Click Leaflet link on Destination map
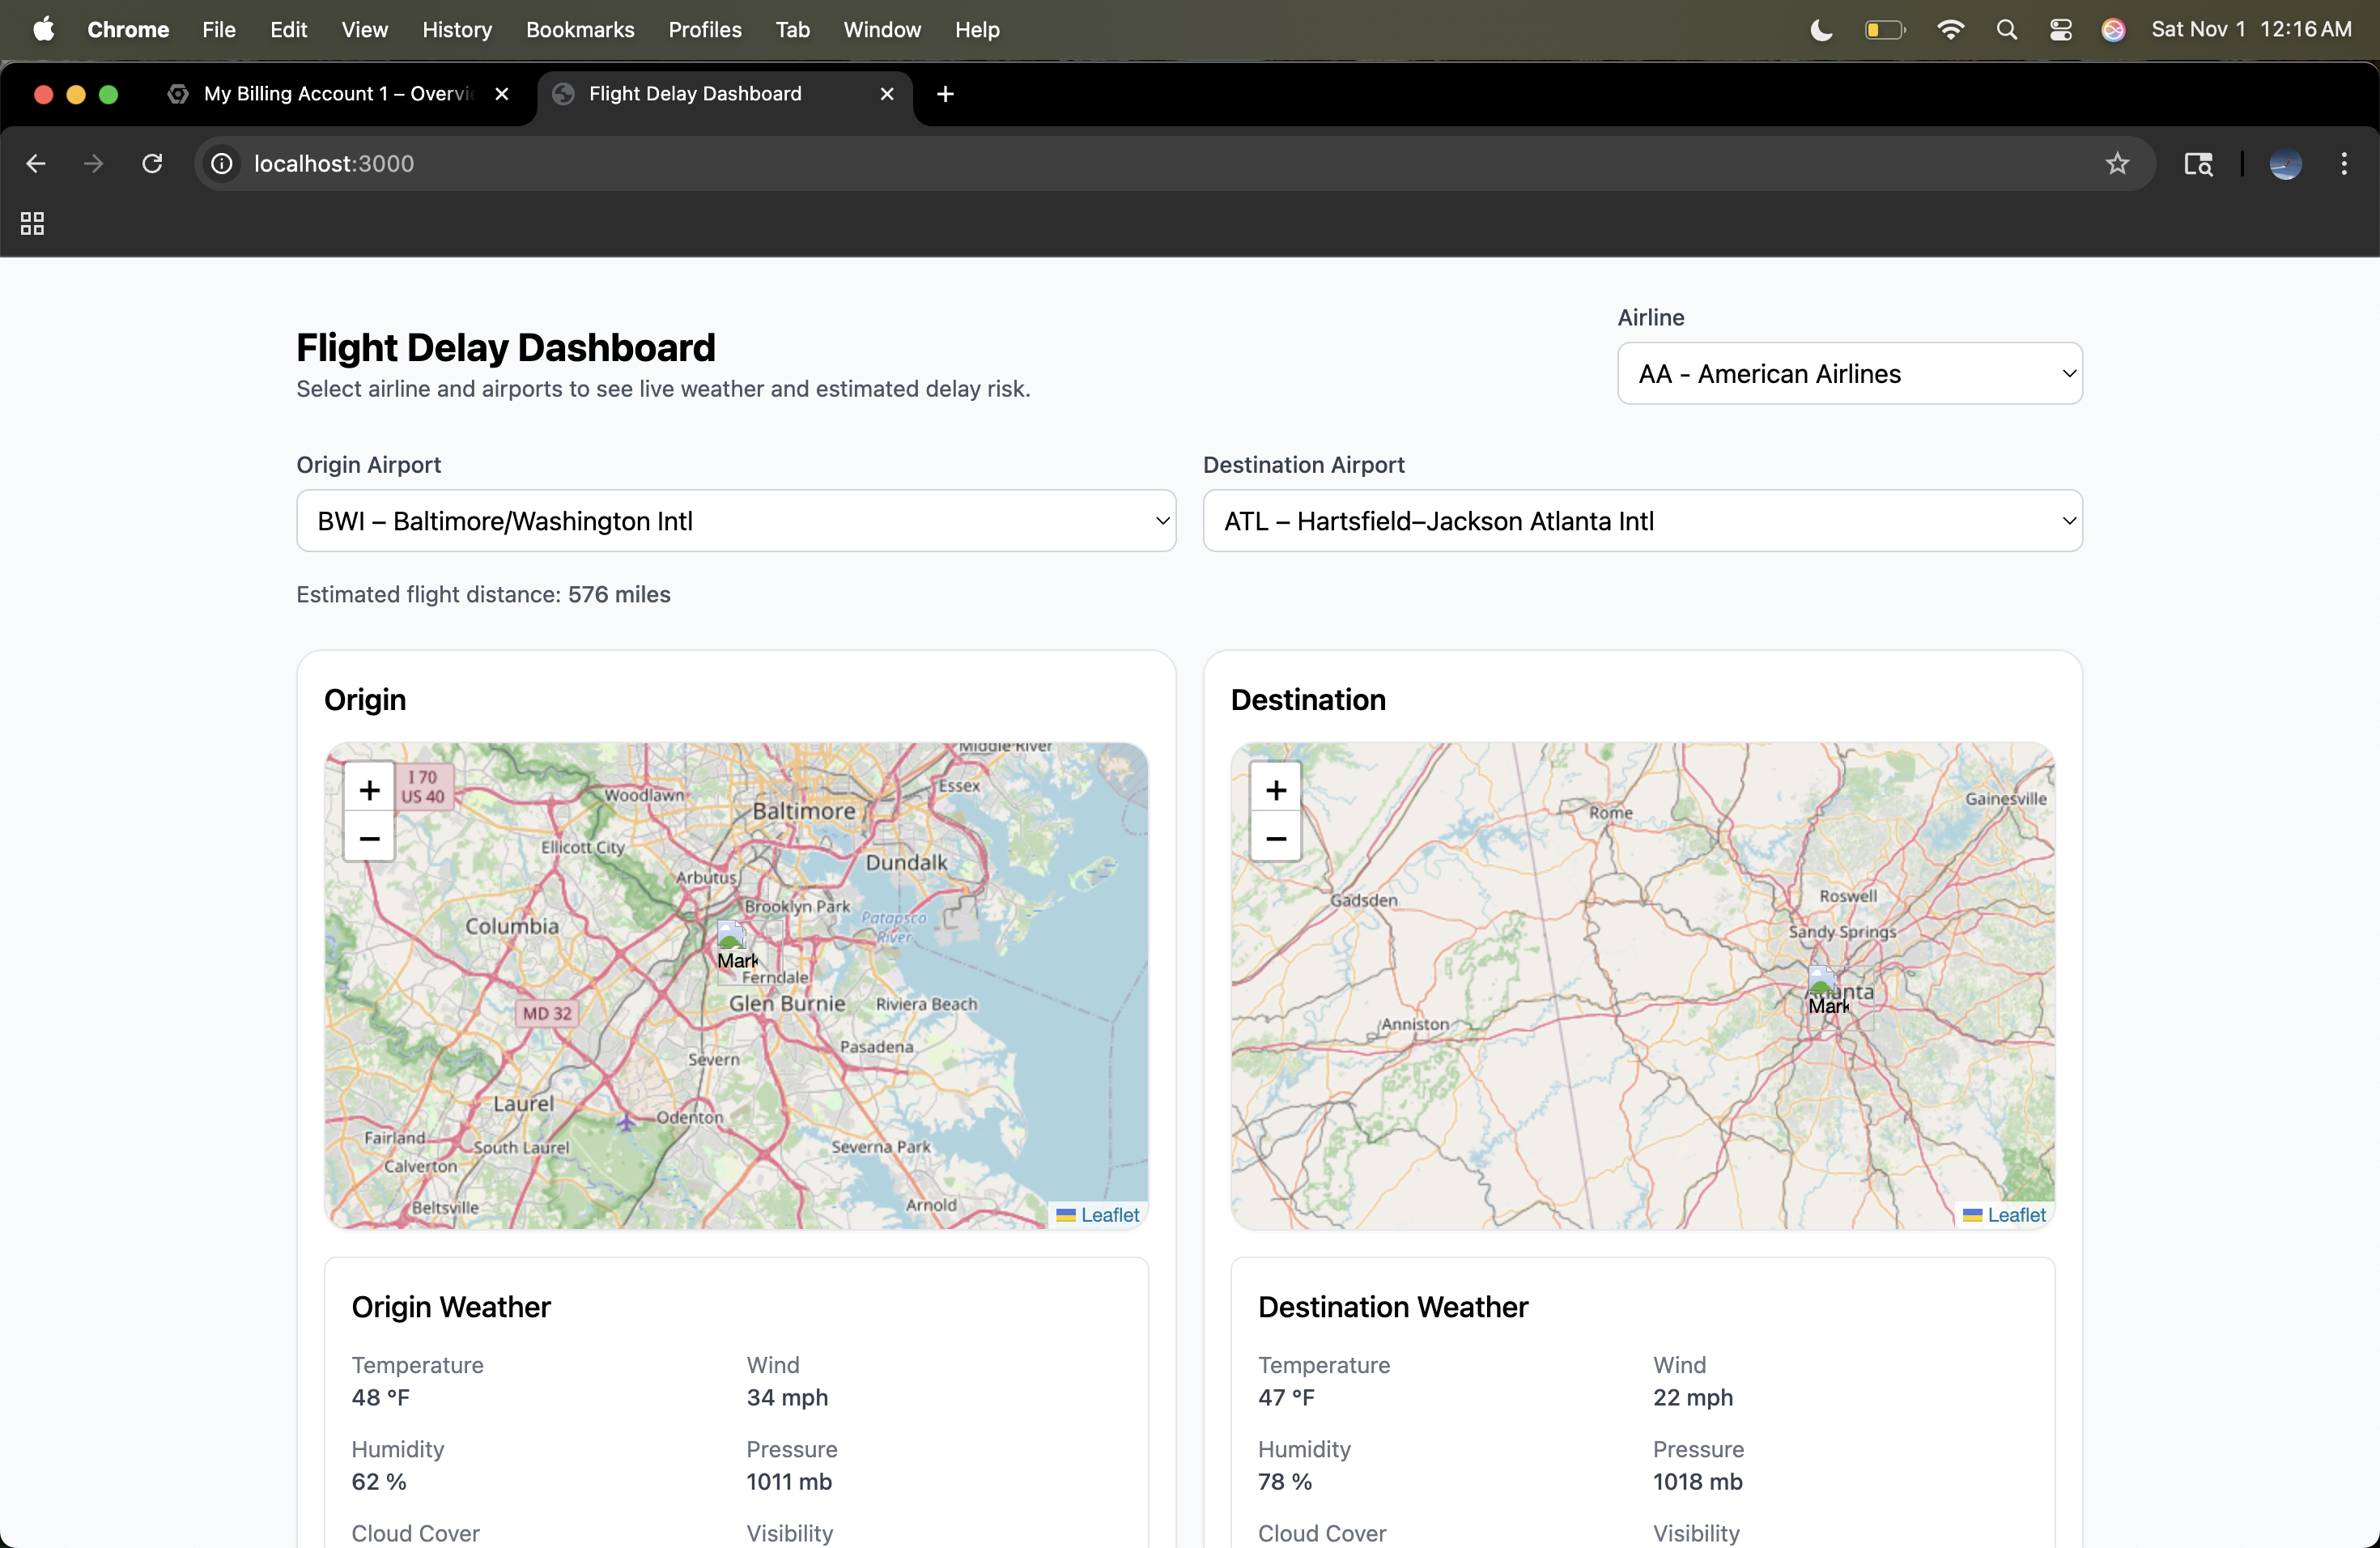 tap(2015, 1214)
